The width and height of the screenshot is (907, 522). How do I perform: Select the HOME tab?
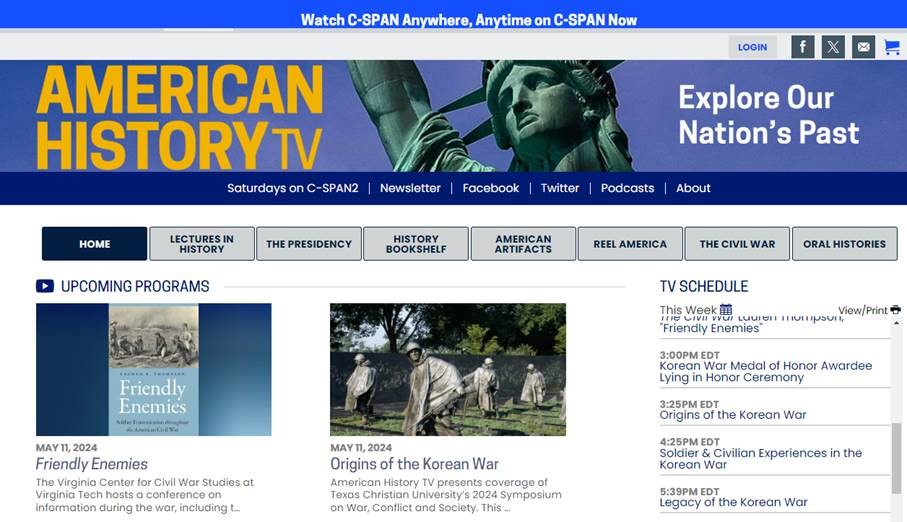tap(94, 244)
